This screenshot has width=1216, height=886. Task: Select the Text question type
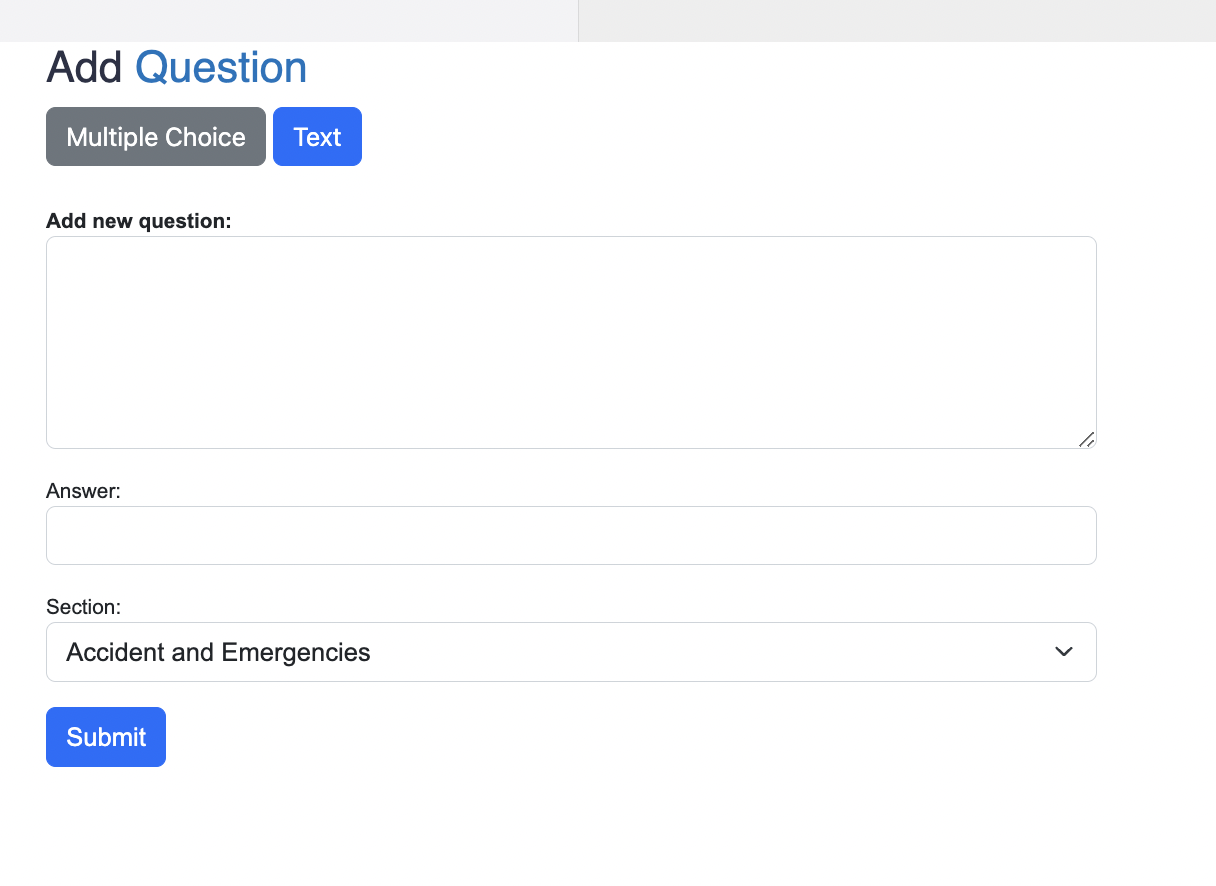317,137
